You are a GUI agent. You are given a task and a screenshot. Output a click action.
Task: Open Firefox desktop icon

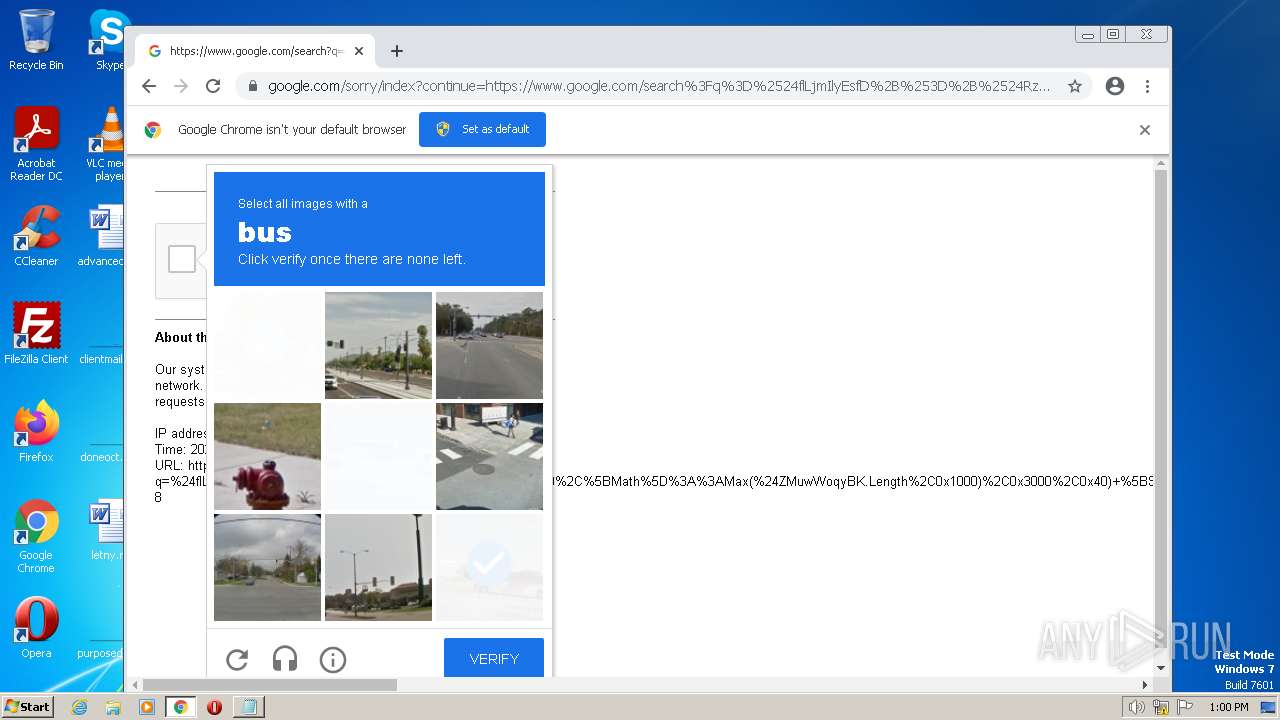tap(36, 431)
